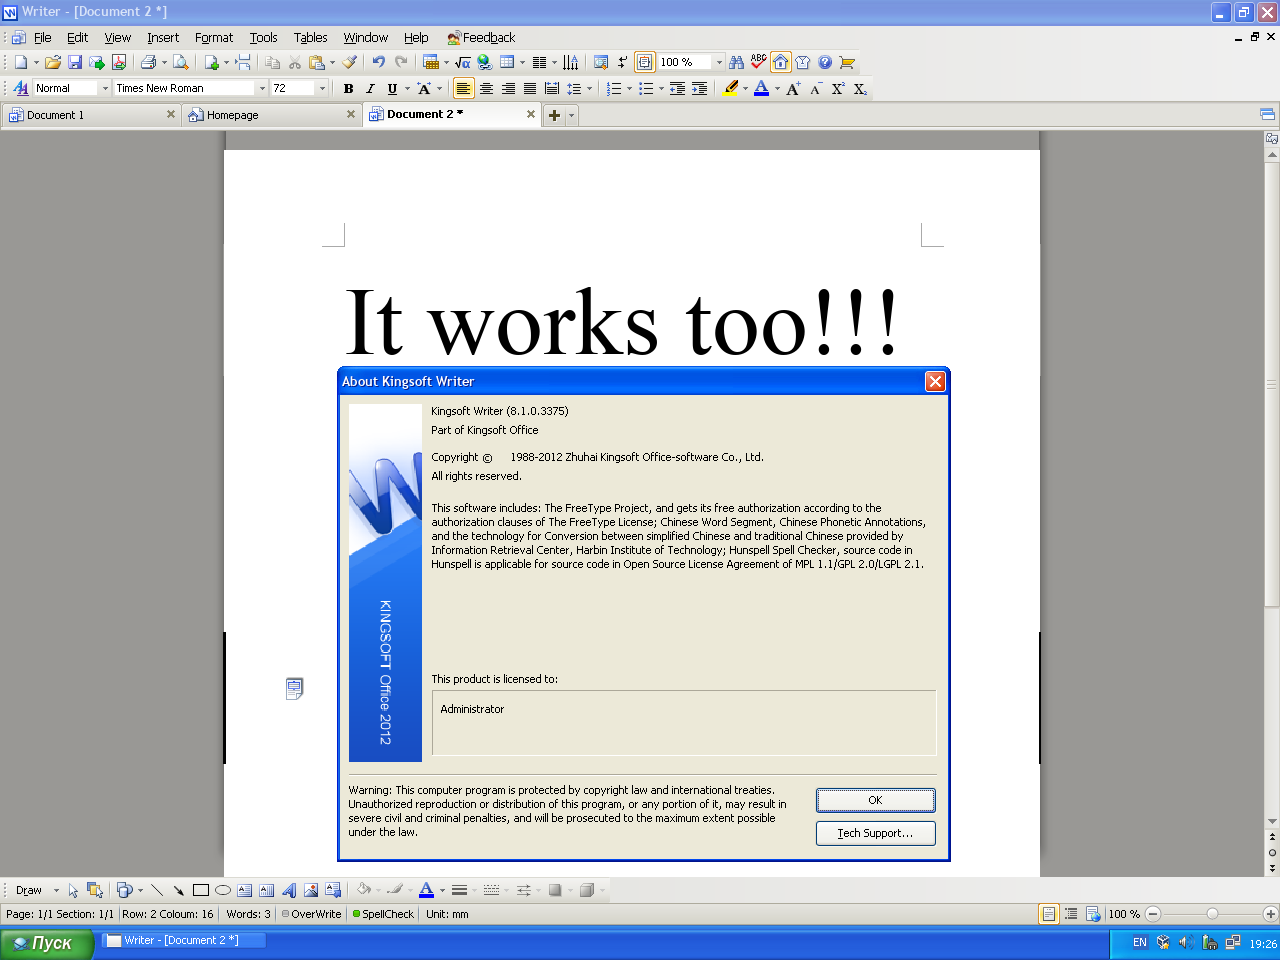Click zoom out minus at status bar
Viewport: 1280px width, 960px height.
(x=1153, y=914)
